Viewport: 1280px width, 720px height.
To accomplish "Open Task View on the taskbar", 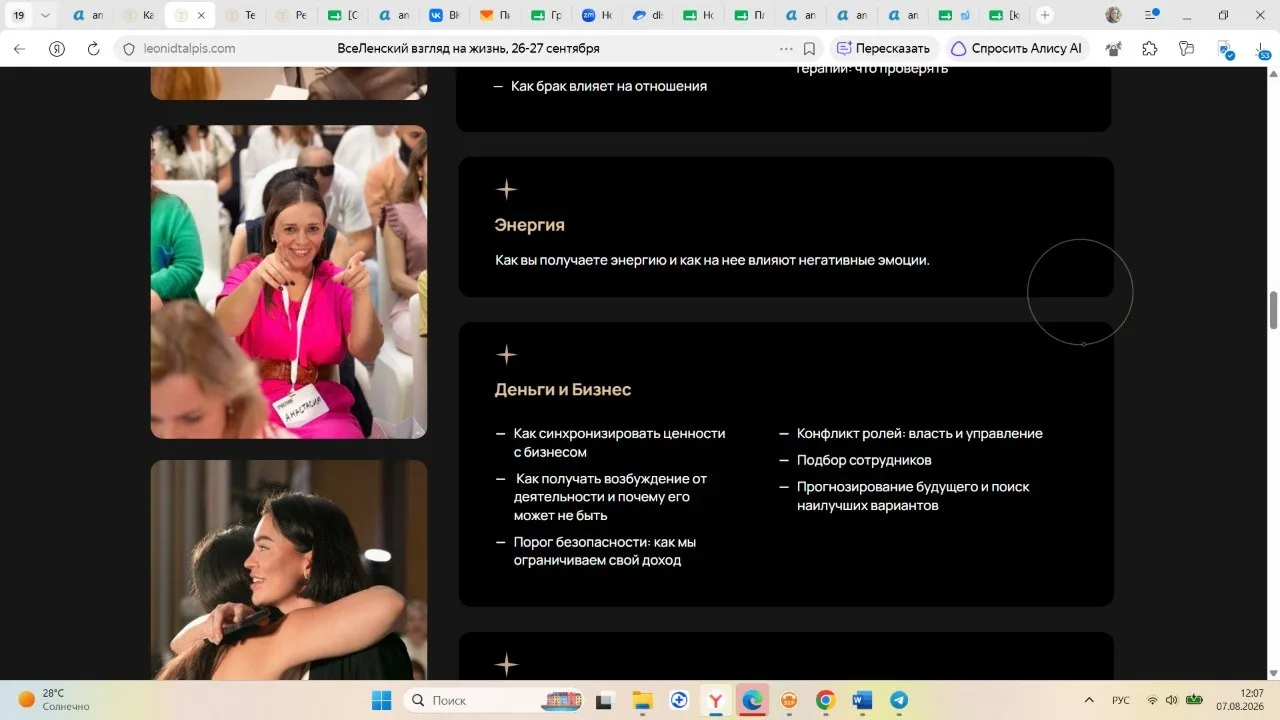I will [x=604, y=700].
